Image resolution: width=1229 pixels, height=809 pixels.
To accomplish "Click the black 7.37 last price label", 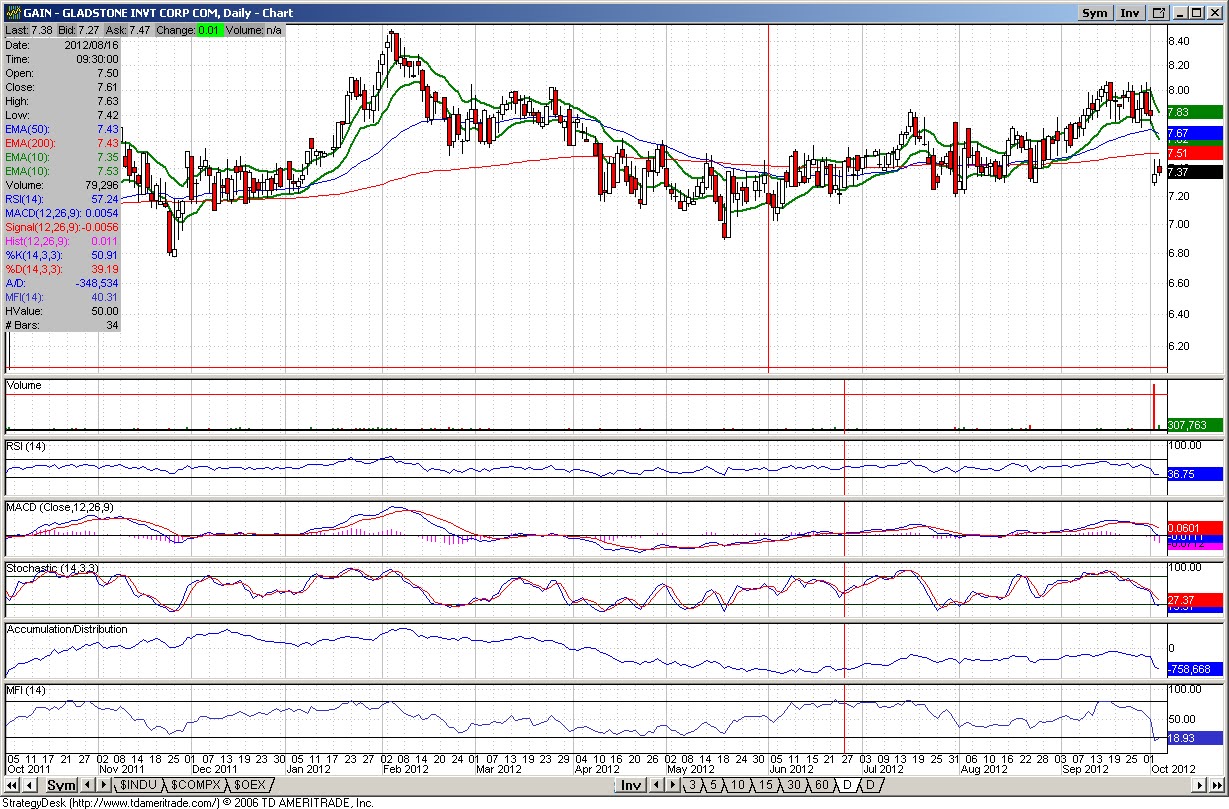I will click(x=1193, y=172).
